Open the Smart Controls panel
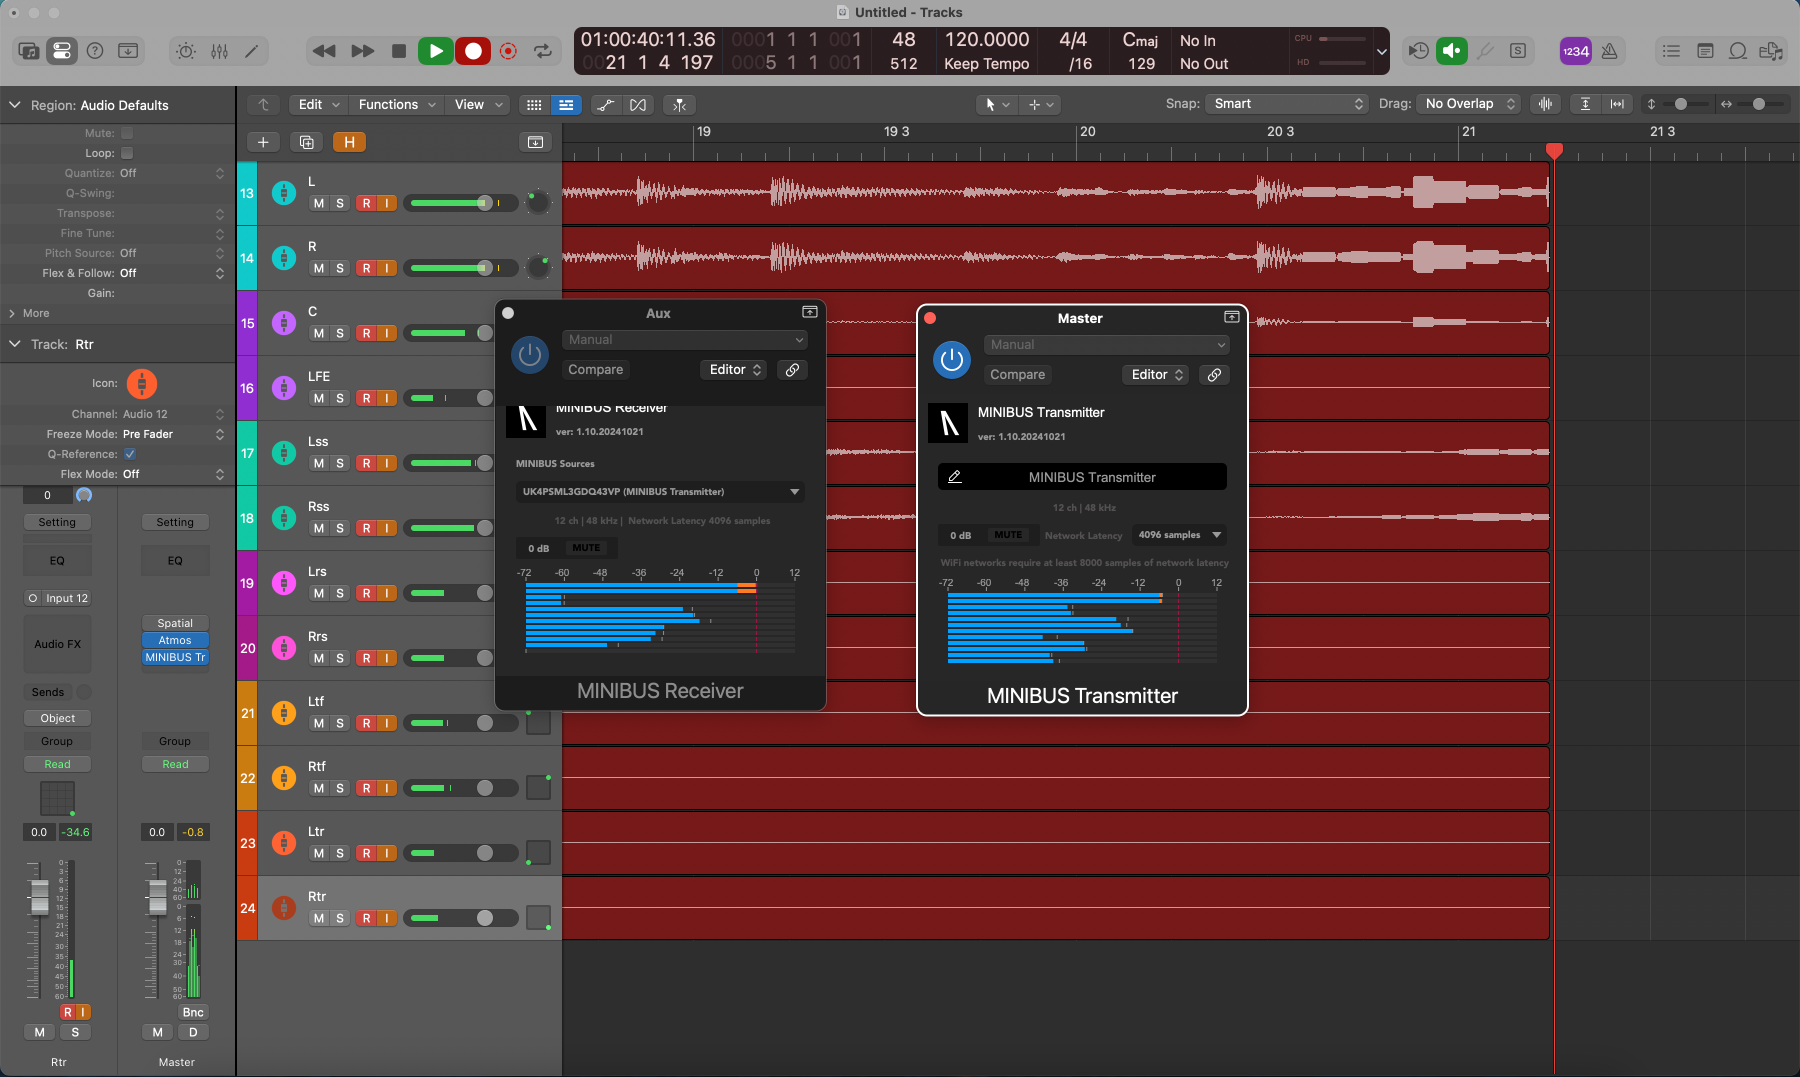 tap(186, 51)
